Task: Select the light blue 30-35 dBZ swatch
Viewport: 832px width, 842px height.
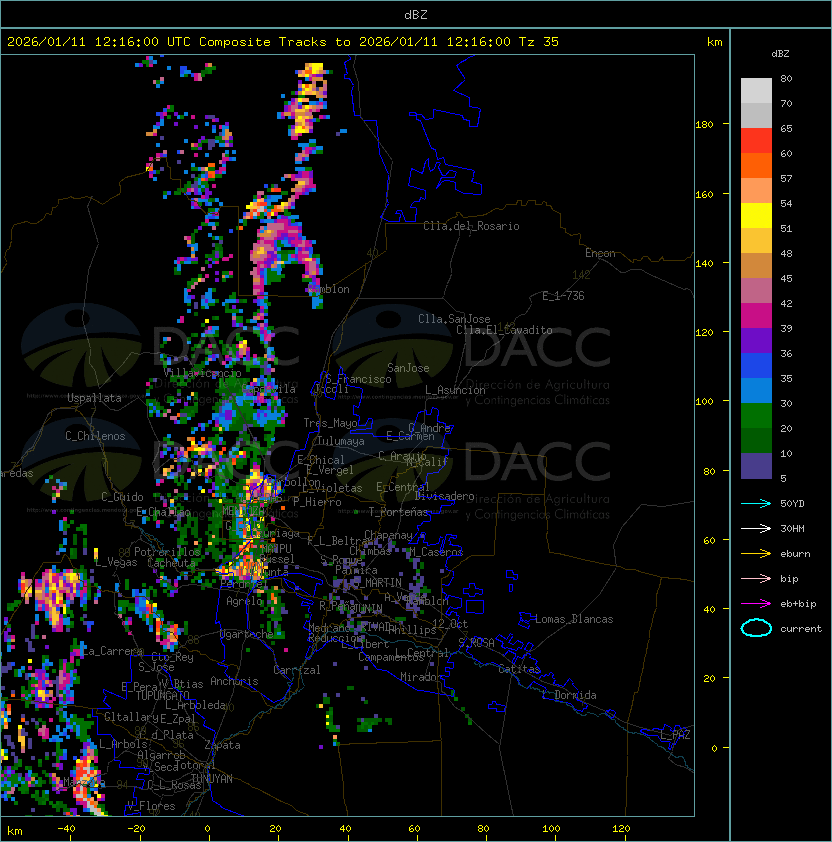Action: pos(756,391)
